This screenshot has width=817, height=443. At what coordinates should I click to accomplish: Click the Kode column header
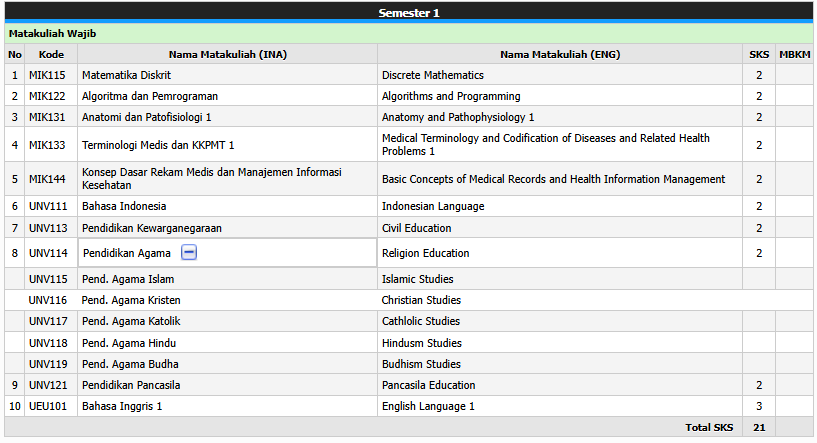point(51,54)
